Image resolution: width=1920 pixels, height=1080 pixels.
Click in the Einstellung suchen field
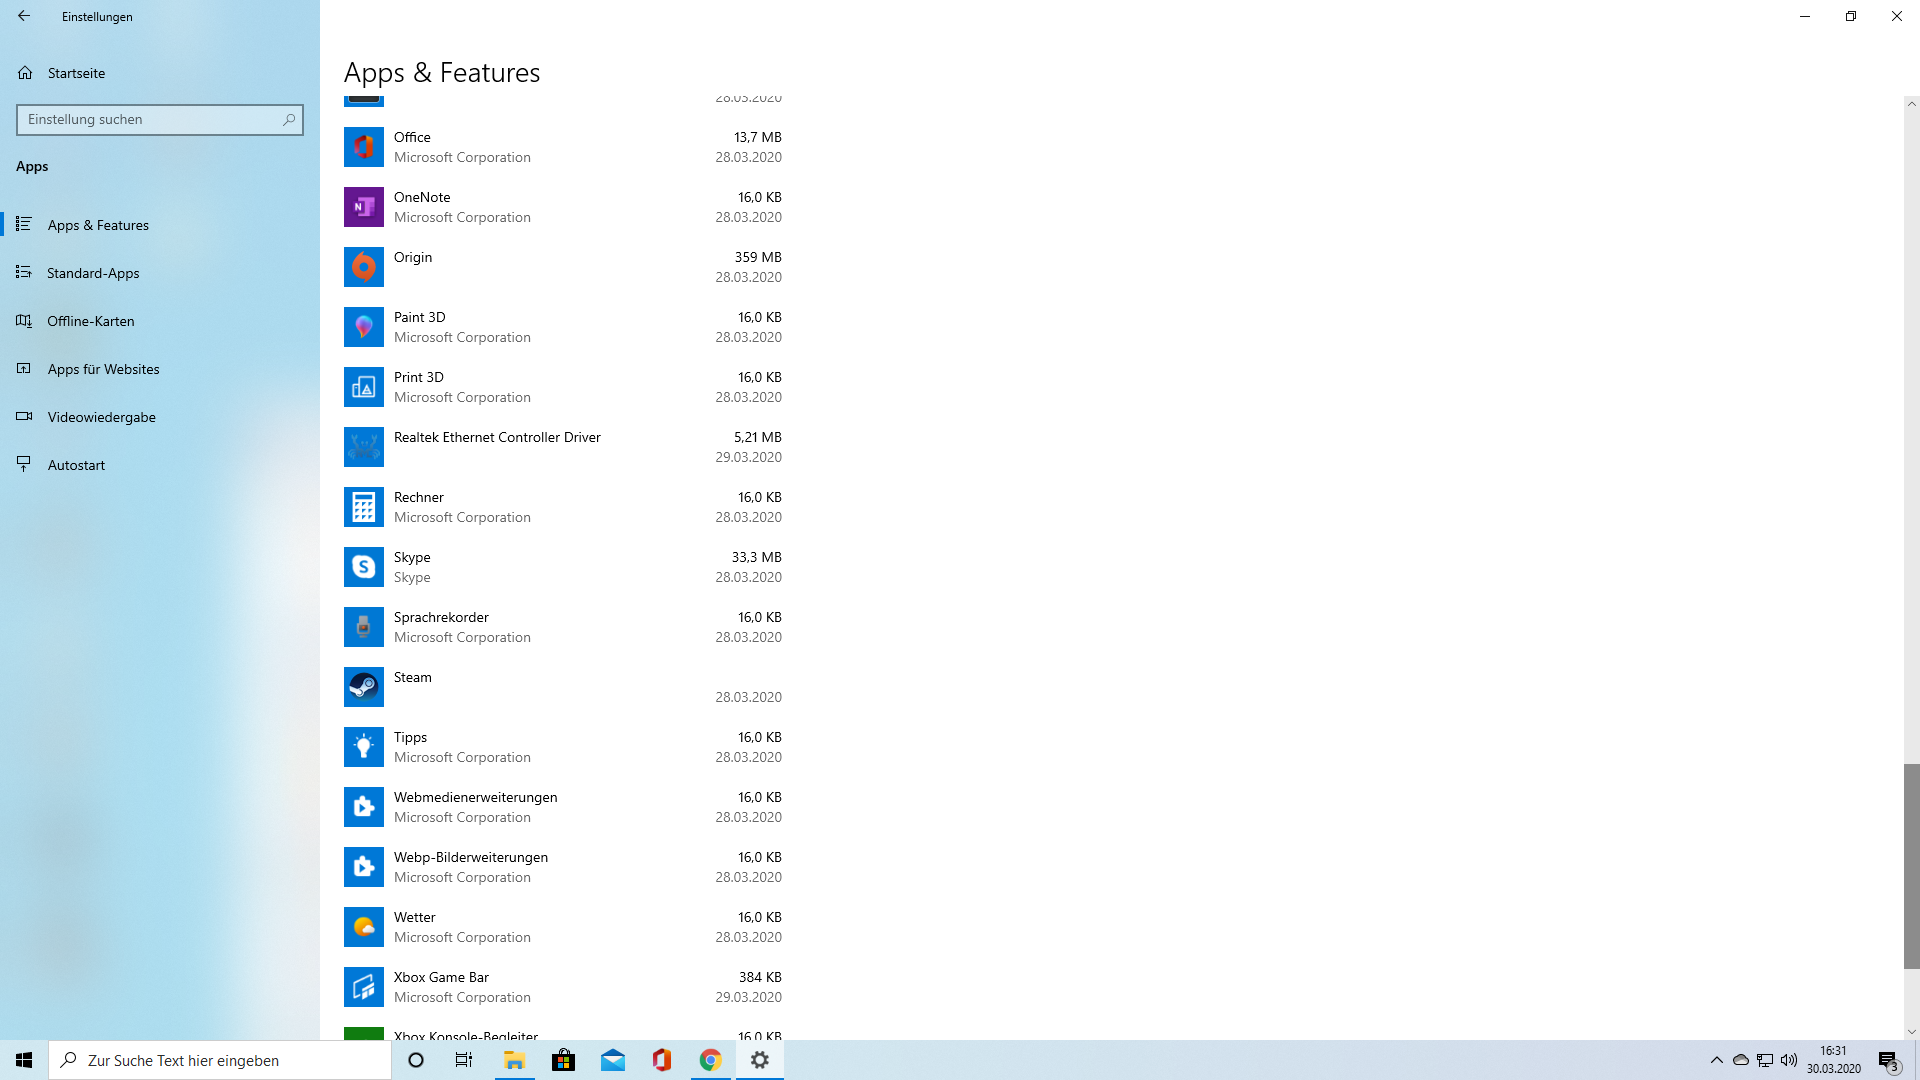click(x=150, y=119)
